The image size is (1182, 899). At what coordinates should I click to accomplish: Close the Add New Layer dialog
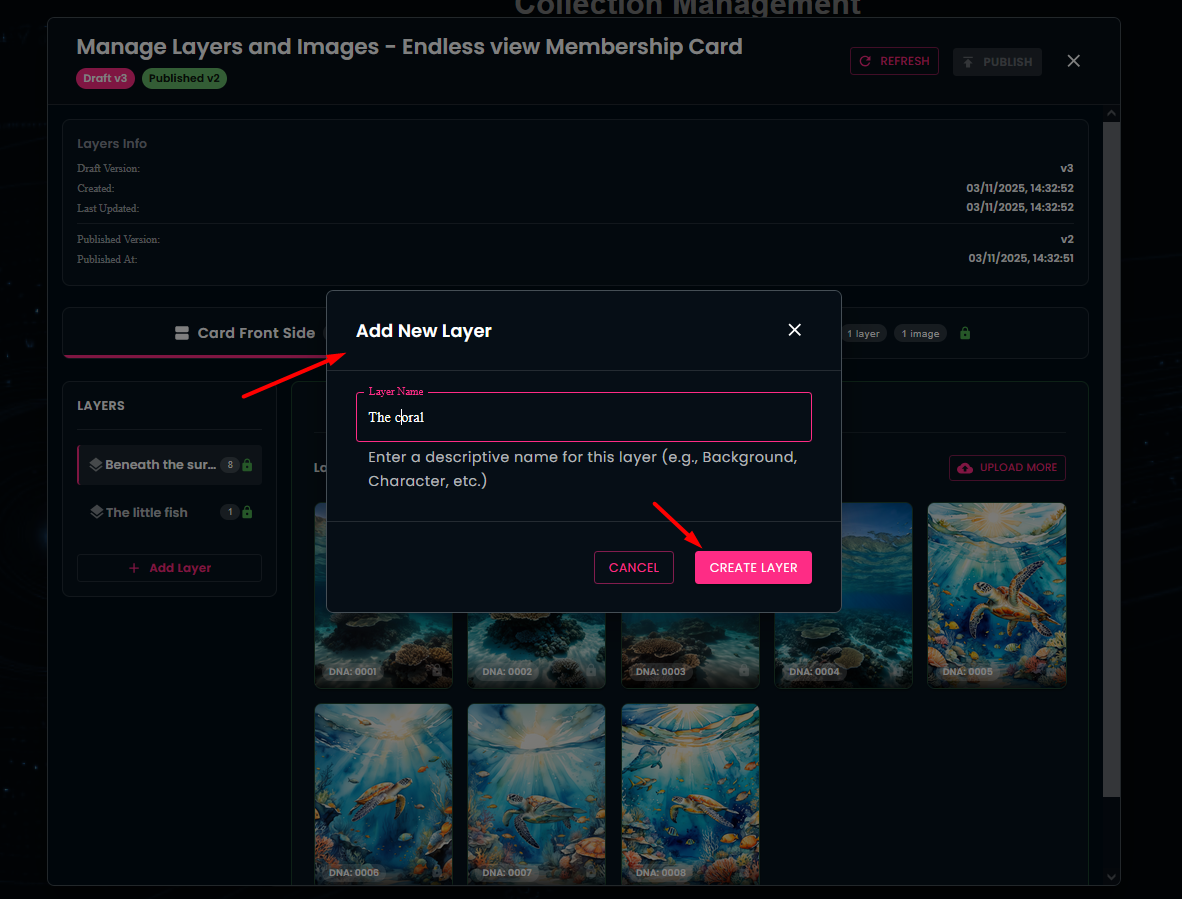[794, 330]
